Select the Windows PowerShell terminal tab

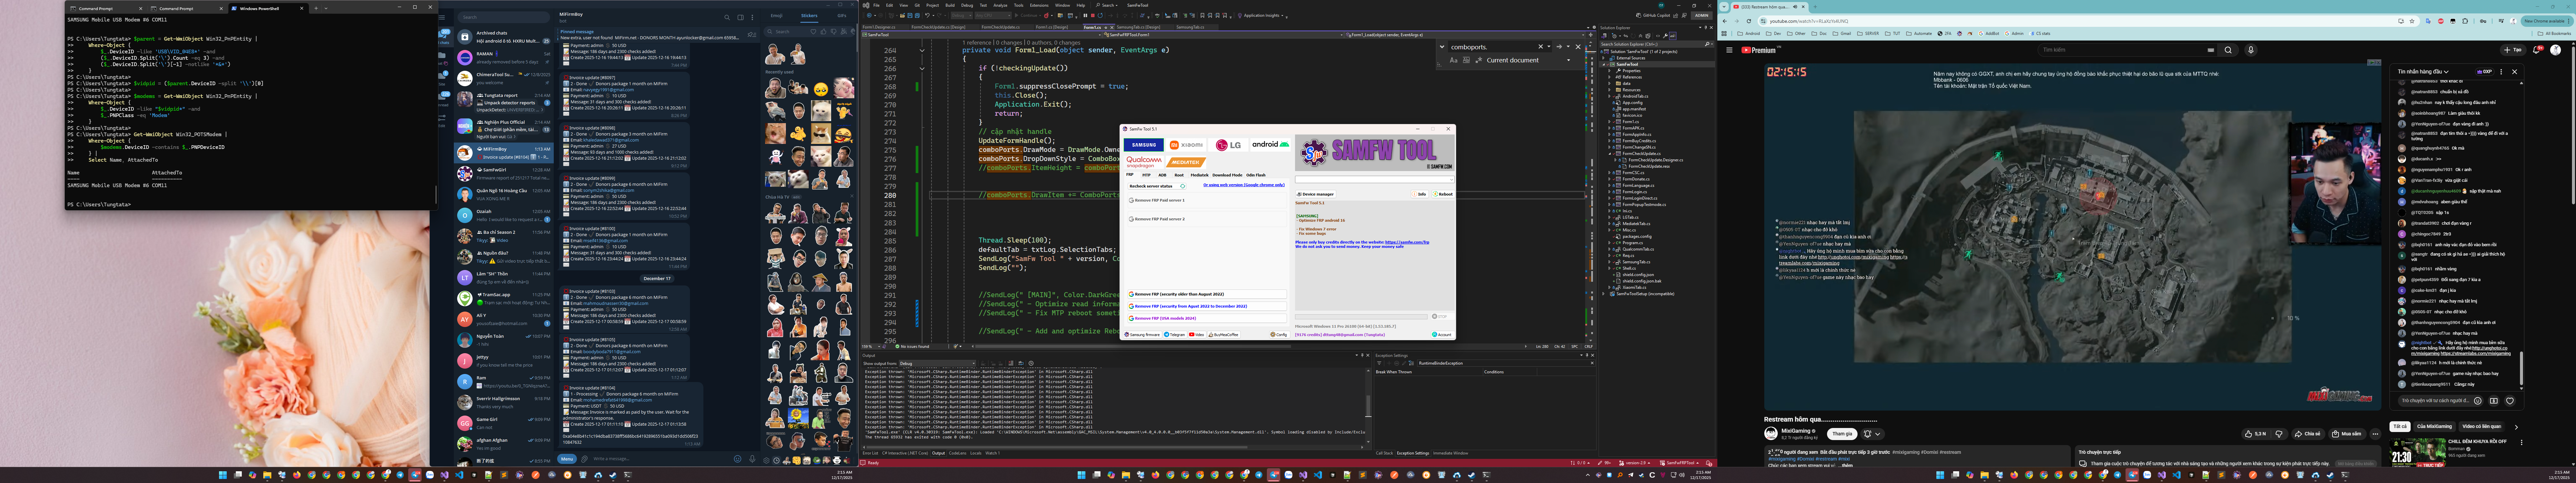coord(269,8)
